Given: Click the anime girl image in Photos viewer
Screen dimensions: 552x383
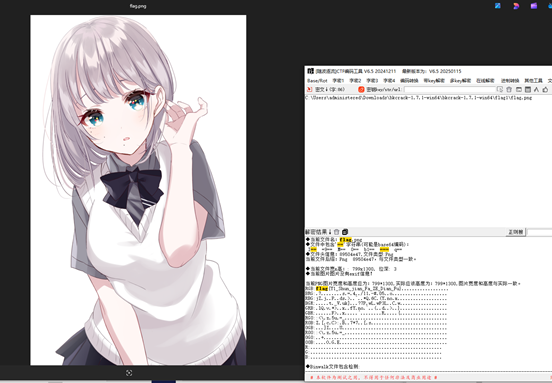Looking at the screenshot, I should pyautogui.click(x=138, y=190).
